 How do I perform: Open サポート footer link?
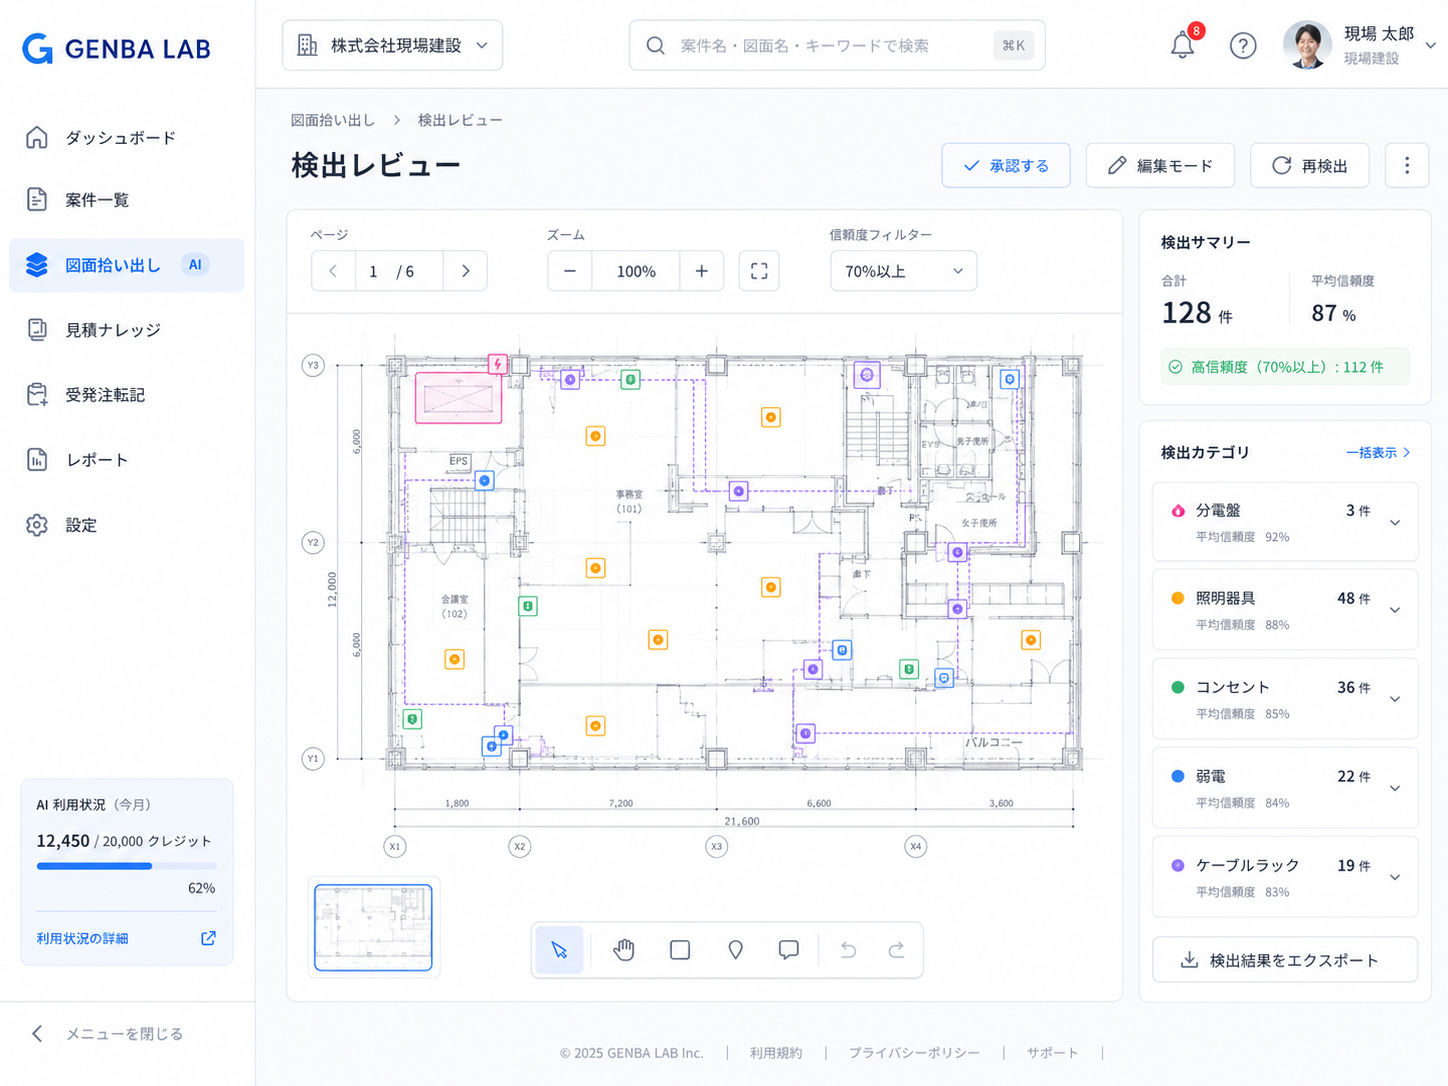[x=1052, y=1053]
